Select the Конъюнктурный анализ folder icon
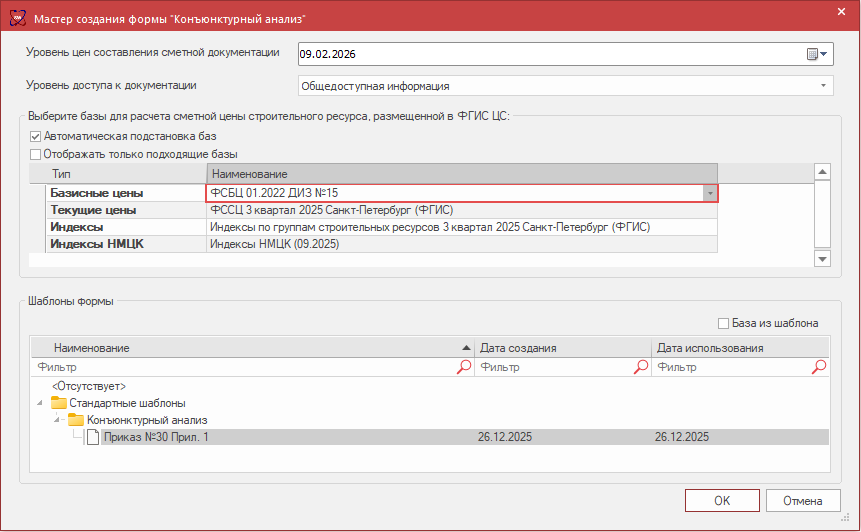This screenshot has height=532, width=861. tap(76, 420)
